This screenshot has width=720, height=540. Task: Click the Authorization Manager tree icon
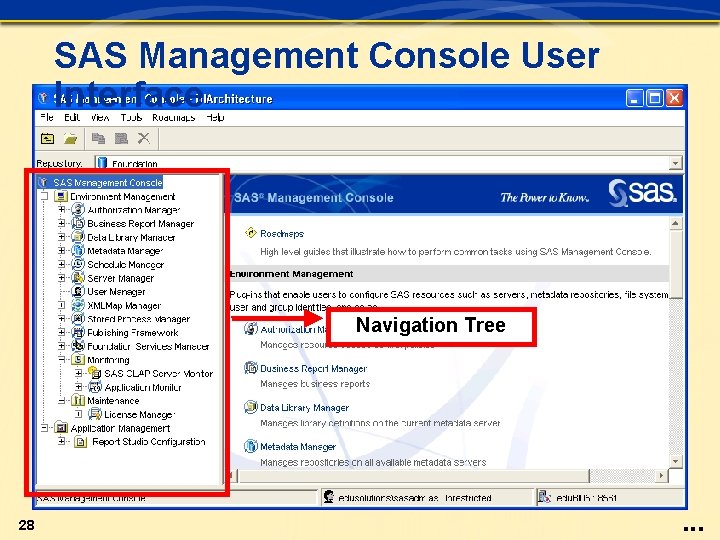(x=78, y=210)
